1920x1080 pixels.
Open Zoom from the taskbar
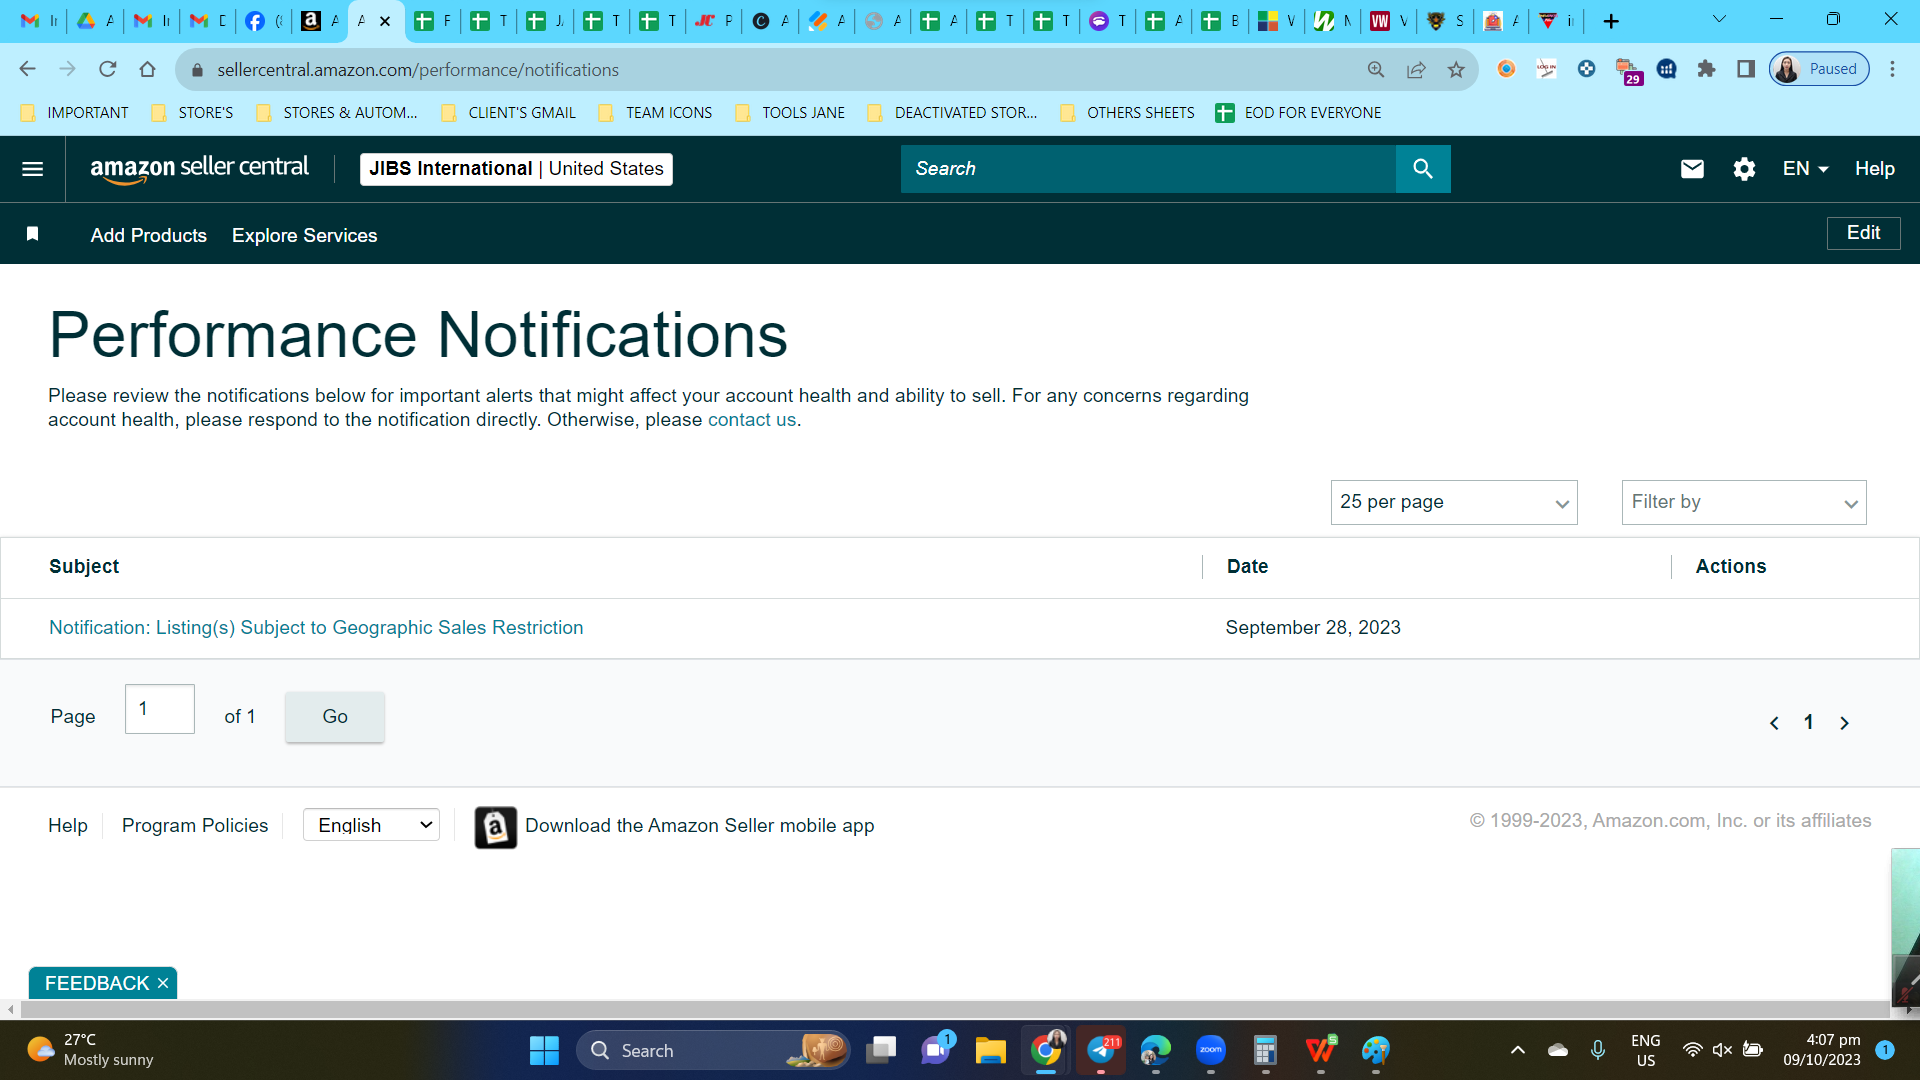point(1211,1050)
